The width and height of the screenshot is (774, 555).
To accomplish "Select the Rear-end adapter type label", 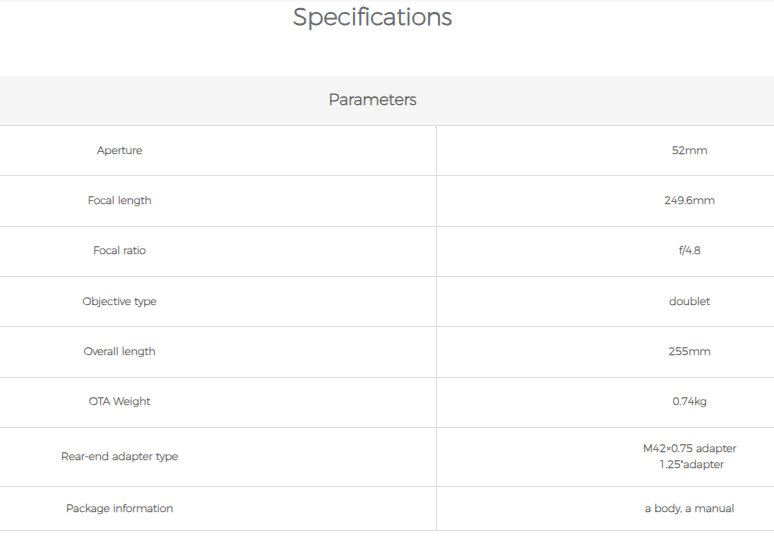I will (x=119, y=456).
